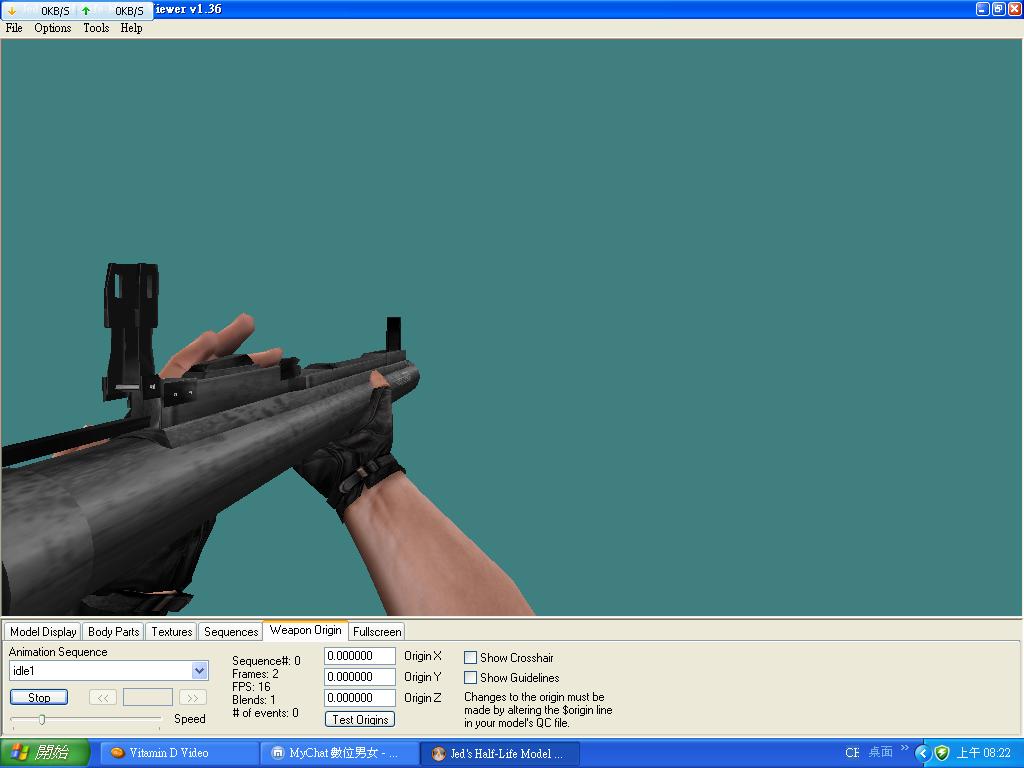This screenshot has height=768, width=1024.
Task: Minimize the model viewer window
Action: point(982,8)
